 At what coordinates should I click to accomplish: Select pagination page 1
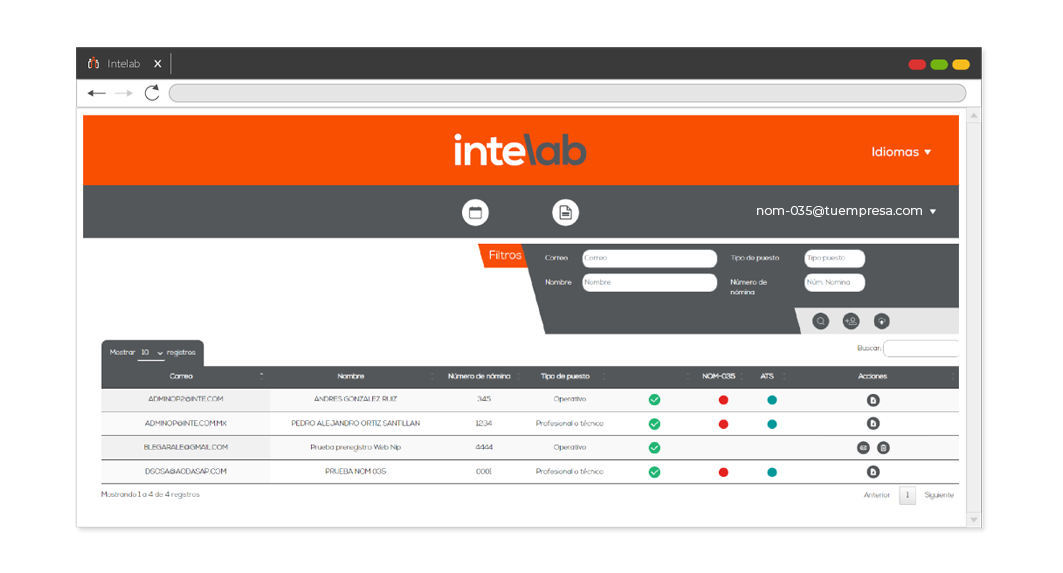(907, 495)
